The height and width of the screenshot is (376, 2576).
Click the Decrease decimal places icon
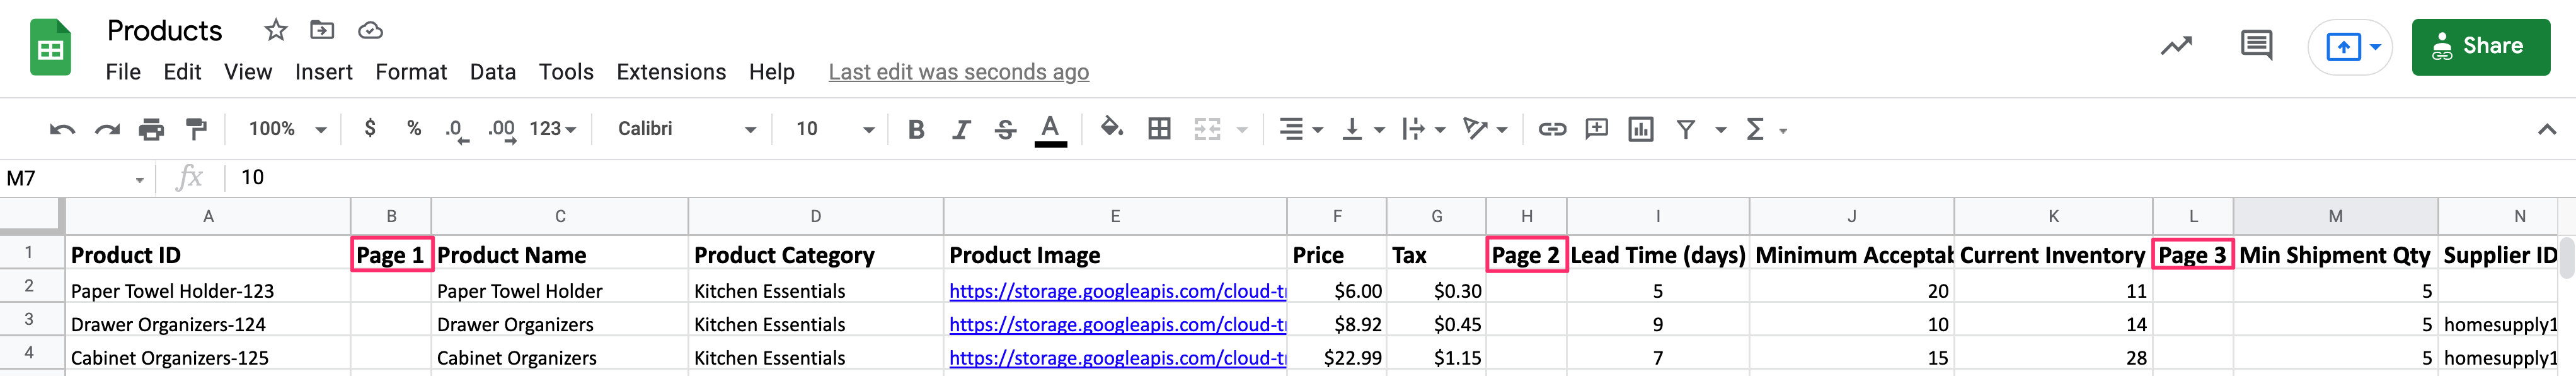pos(455,129)
